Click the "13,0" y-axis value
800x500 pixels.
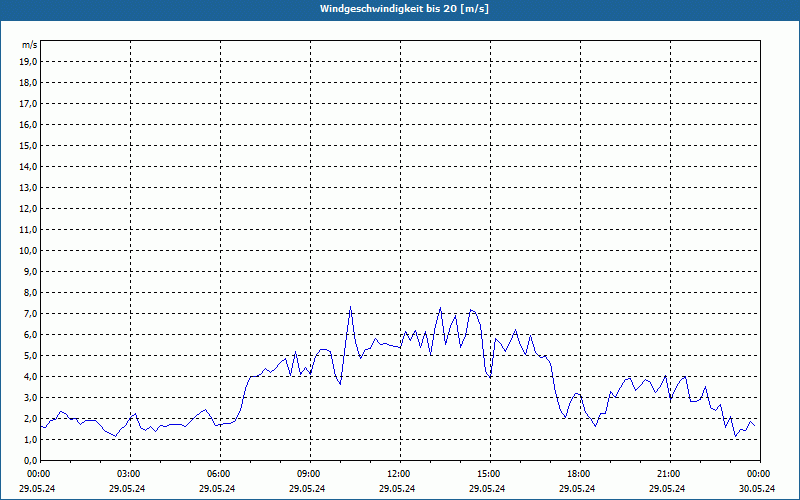[x=28, y=187]
